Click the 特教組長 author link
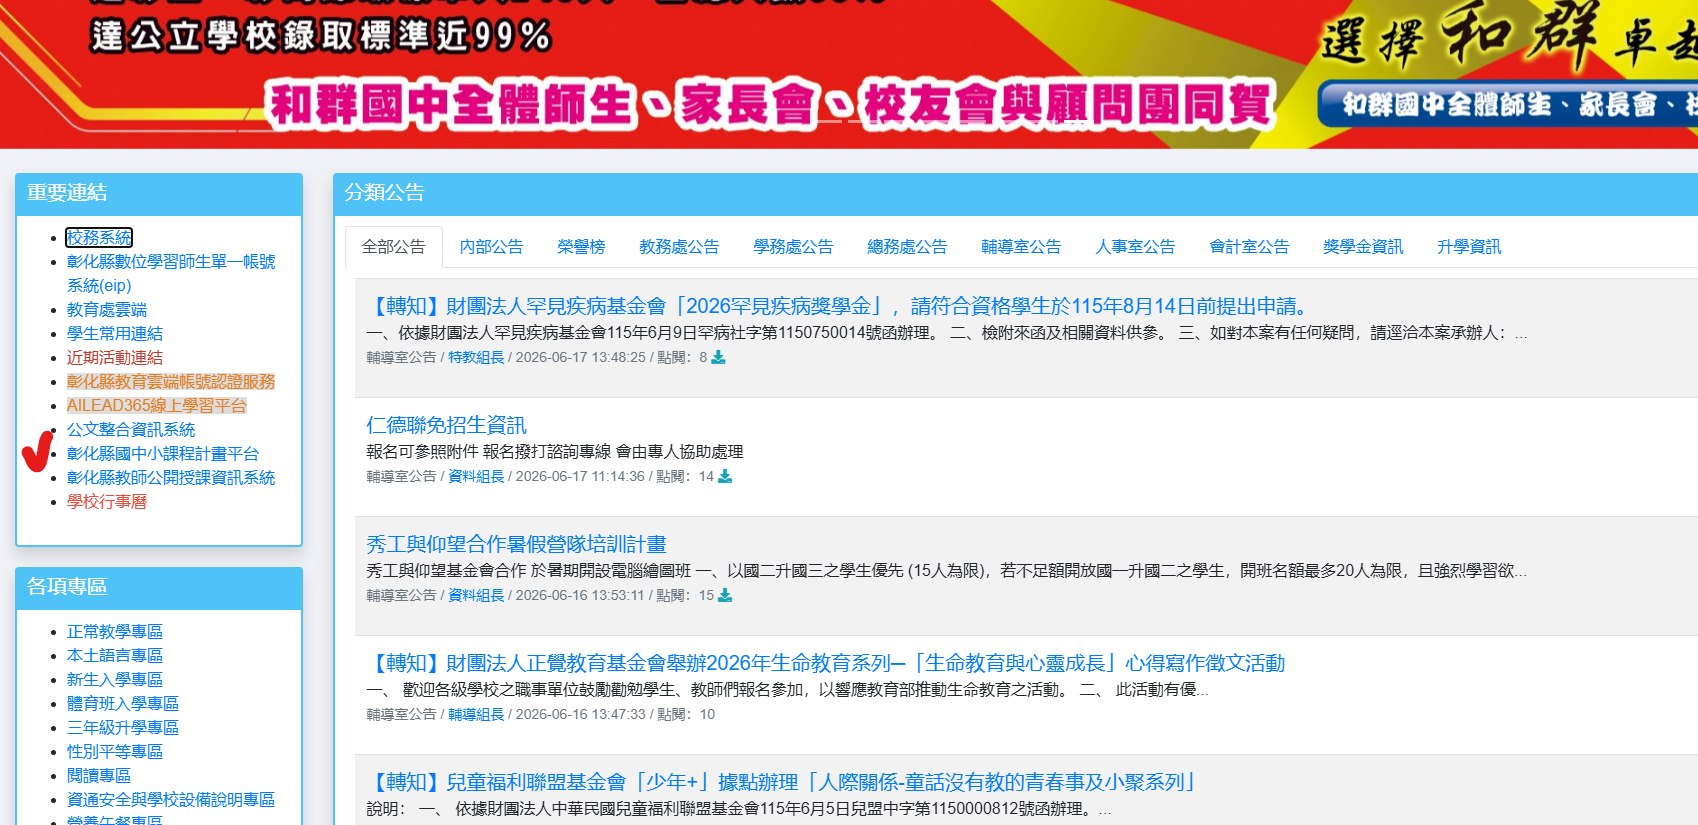Image resolution: width=1698 pixels, height=825 pixels. click(x=476, y=357)
